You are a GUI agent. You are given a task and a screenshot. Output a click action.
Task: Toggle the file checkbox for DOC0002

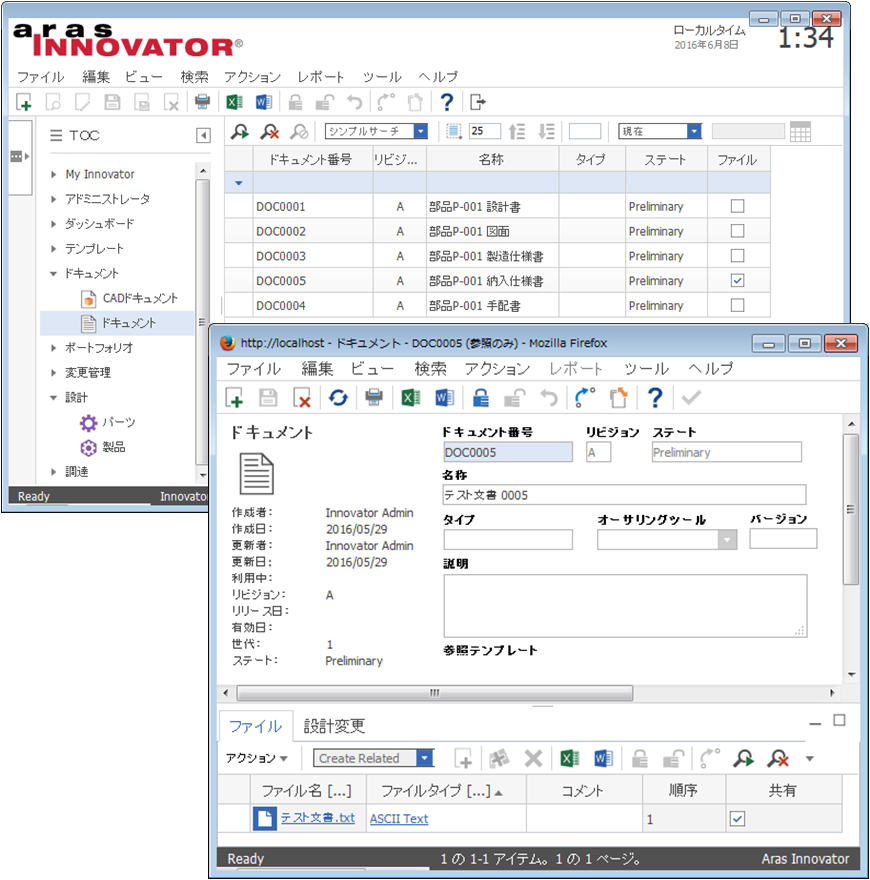[738, 231]
